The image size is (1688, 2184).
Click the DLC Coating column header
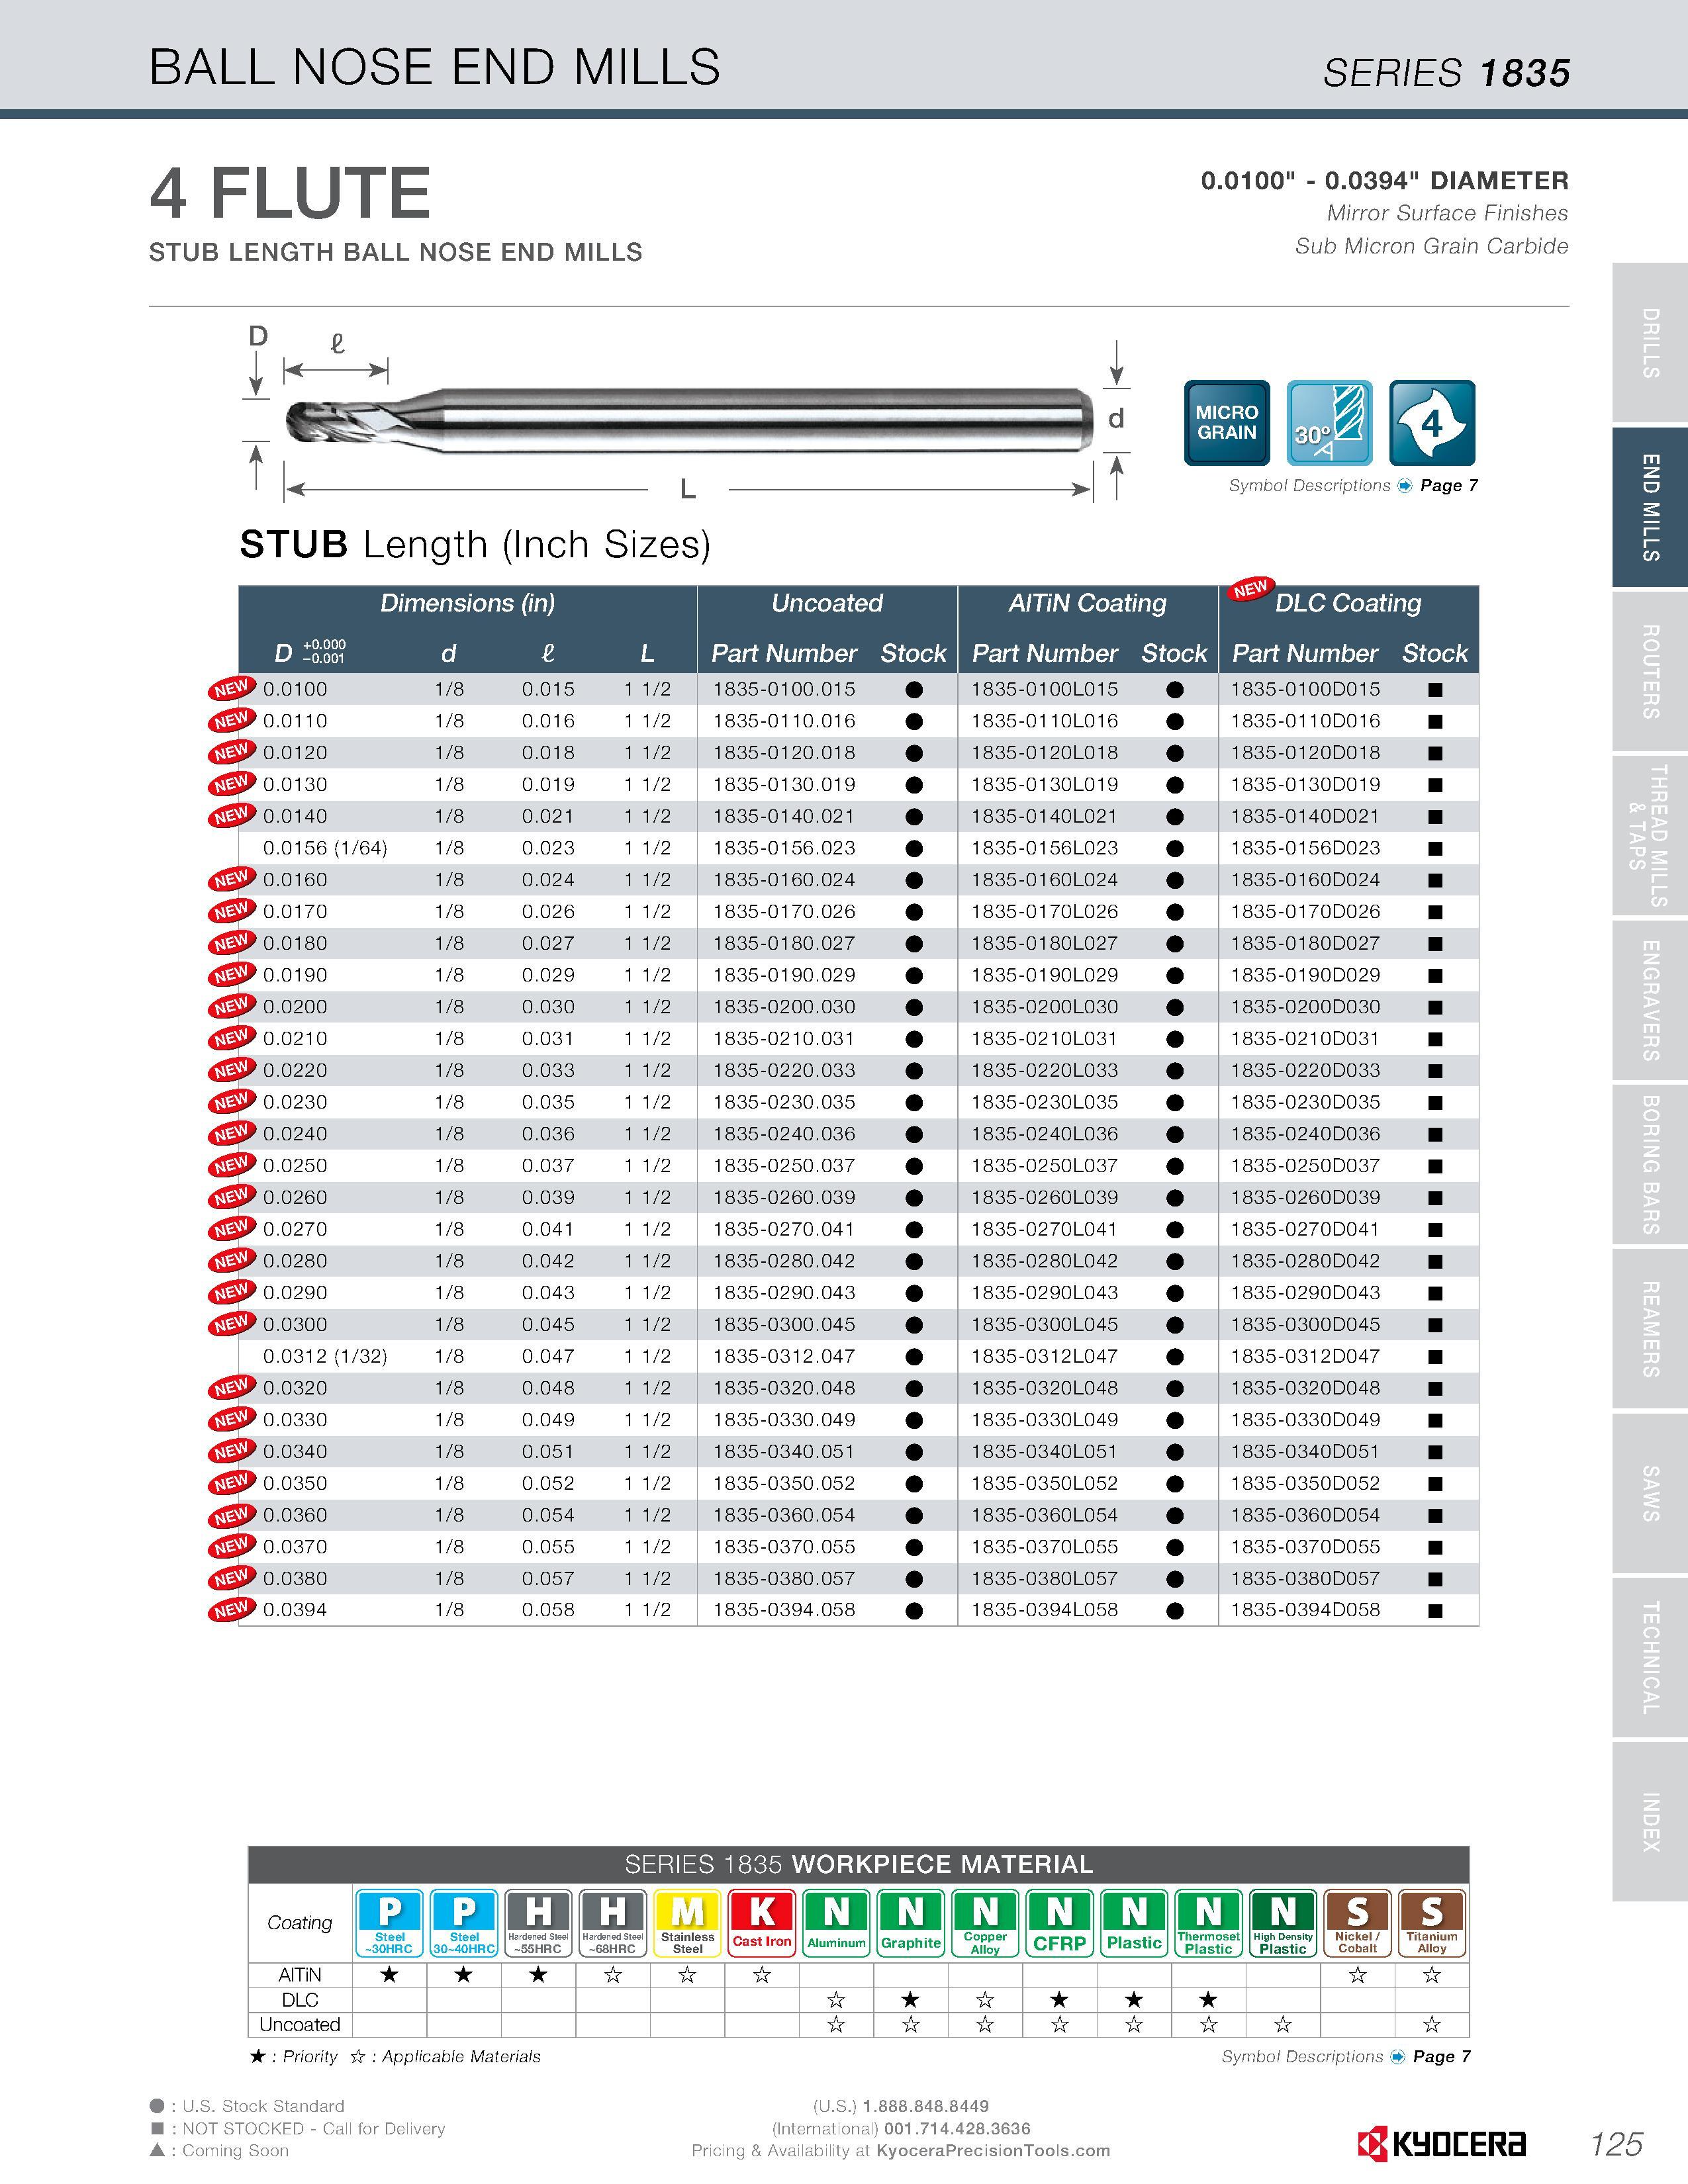point(1348,603)
